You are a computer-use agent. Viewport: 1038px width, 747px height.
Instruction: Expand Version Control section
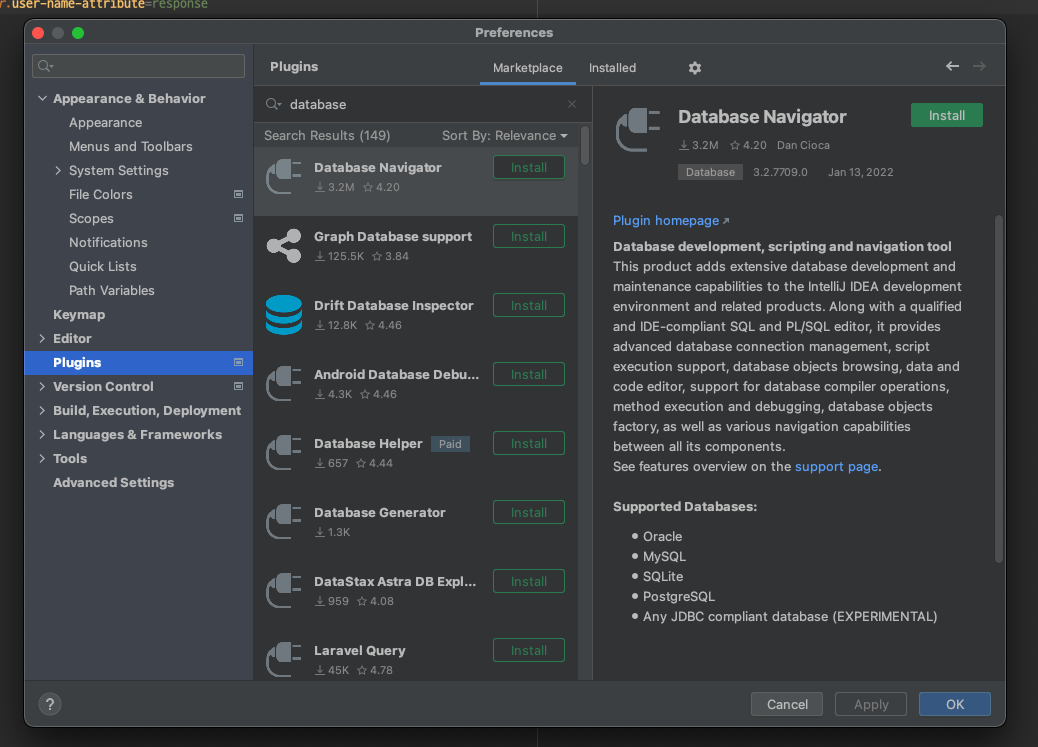42,386
